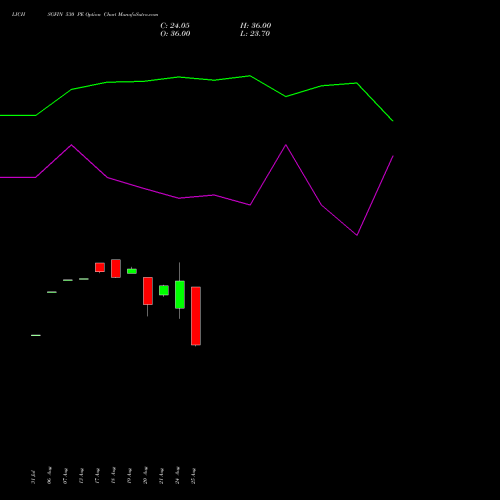
Task: Click the purple line's lowest trough
Action: 357,235
